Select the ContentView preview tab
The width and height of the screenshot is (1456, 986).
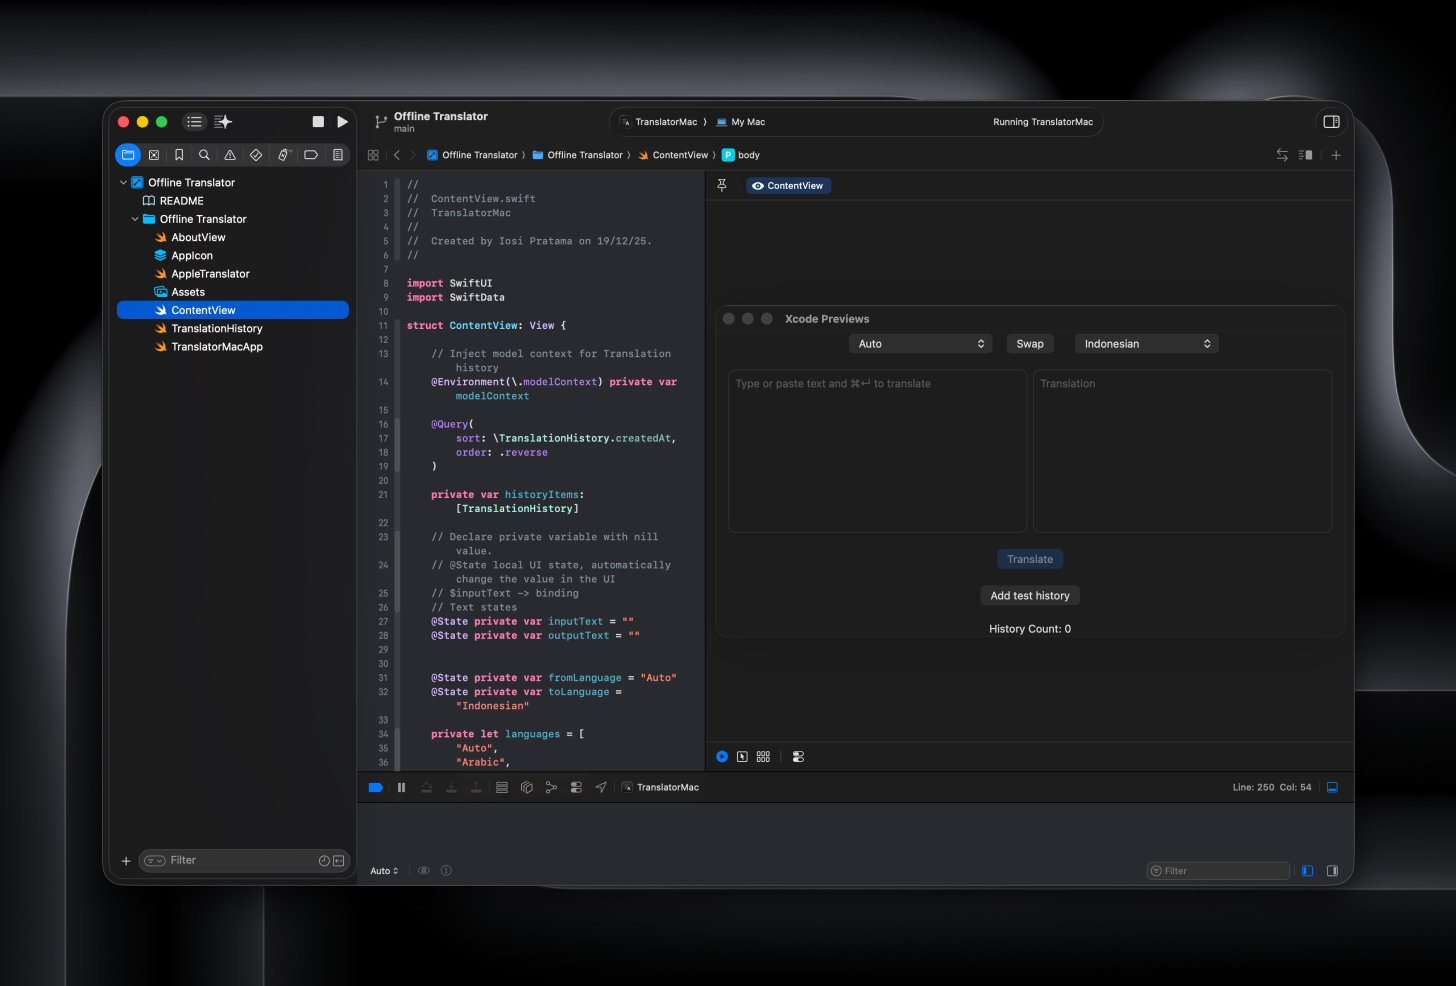[788, 186]
